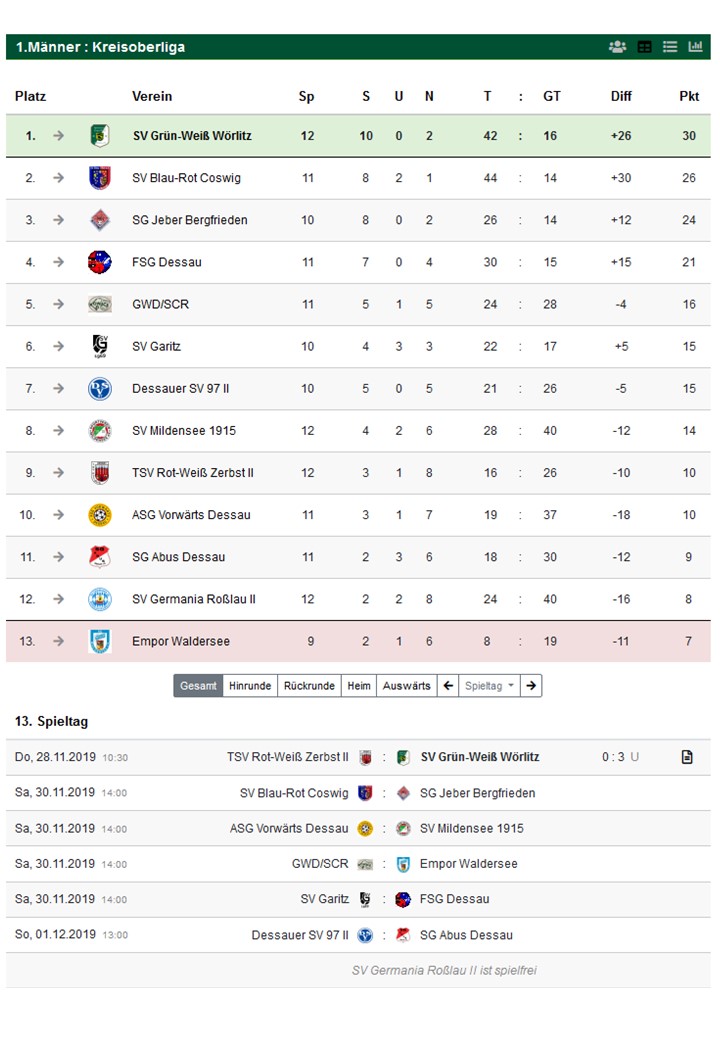Expand the Spieltag dropdown
The width and height of the screenshot is (720, 1040).
[x=489, y=685]
